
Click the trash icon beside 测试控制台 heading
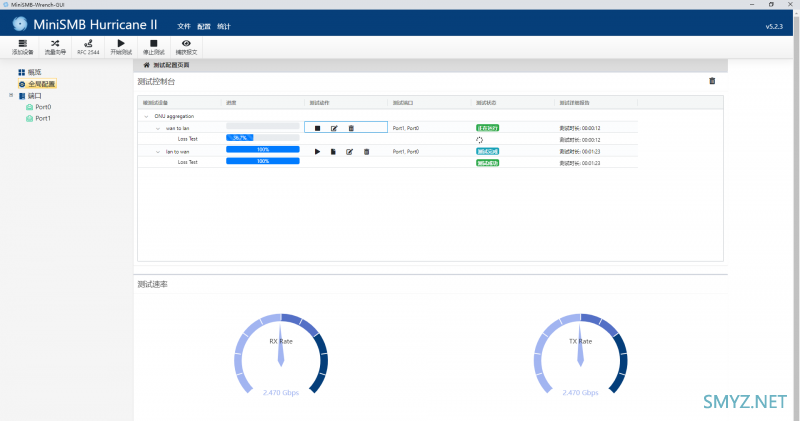point(712,81)
